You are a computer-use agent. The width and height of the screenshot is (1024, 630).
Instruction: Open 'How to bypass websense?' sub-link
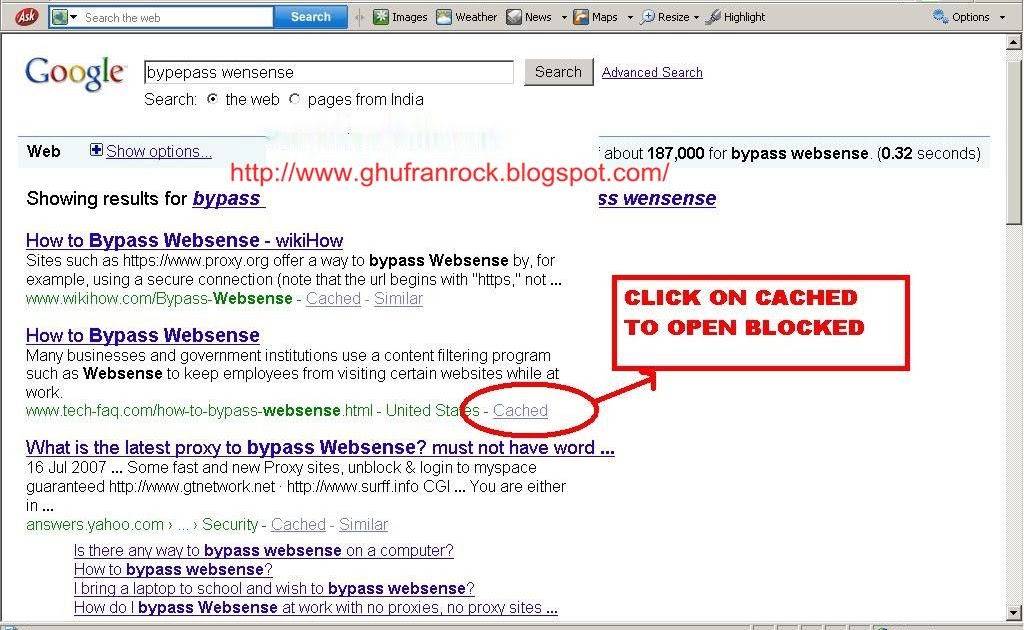pos(173,569)
